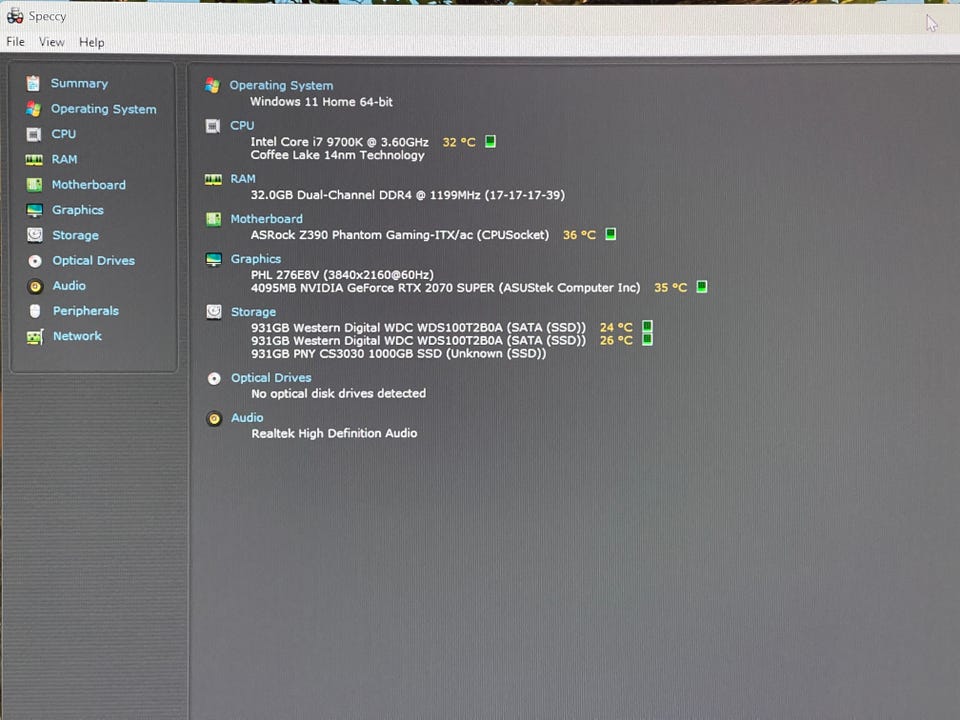
Task: Select RAM in the sidebar list
Action: point(64,159)
